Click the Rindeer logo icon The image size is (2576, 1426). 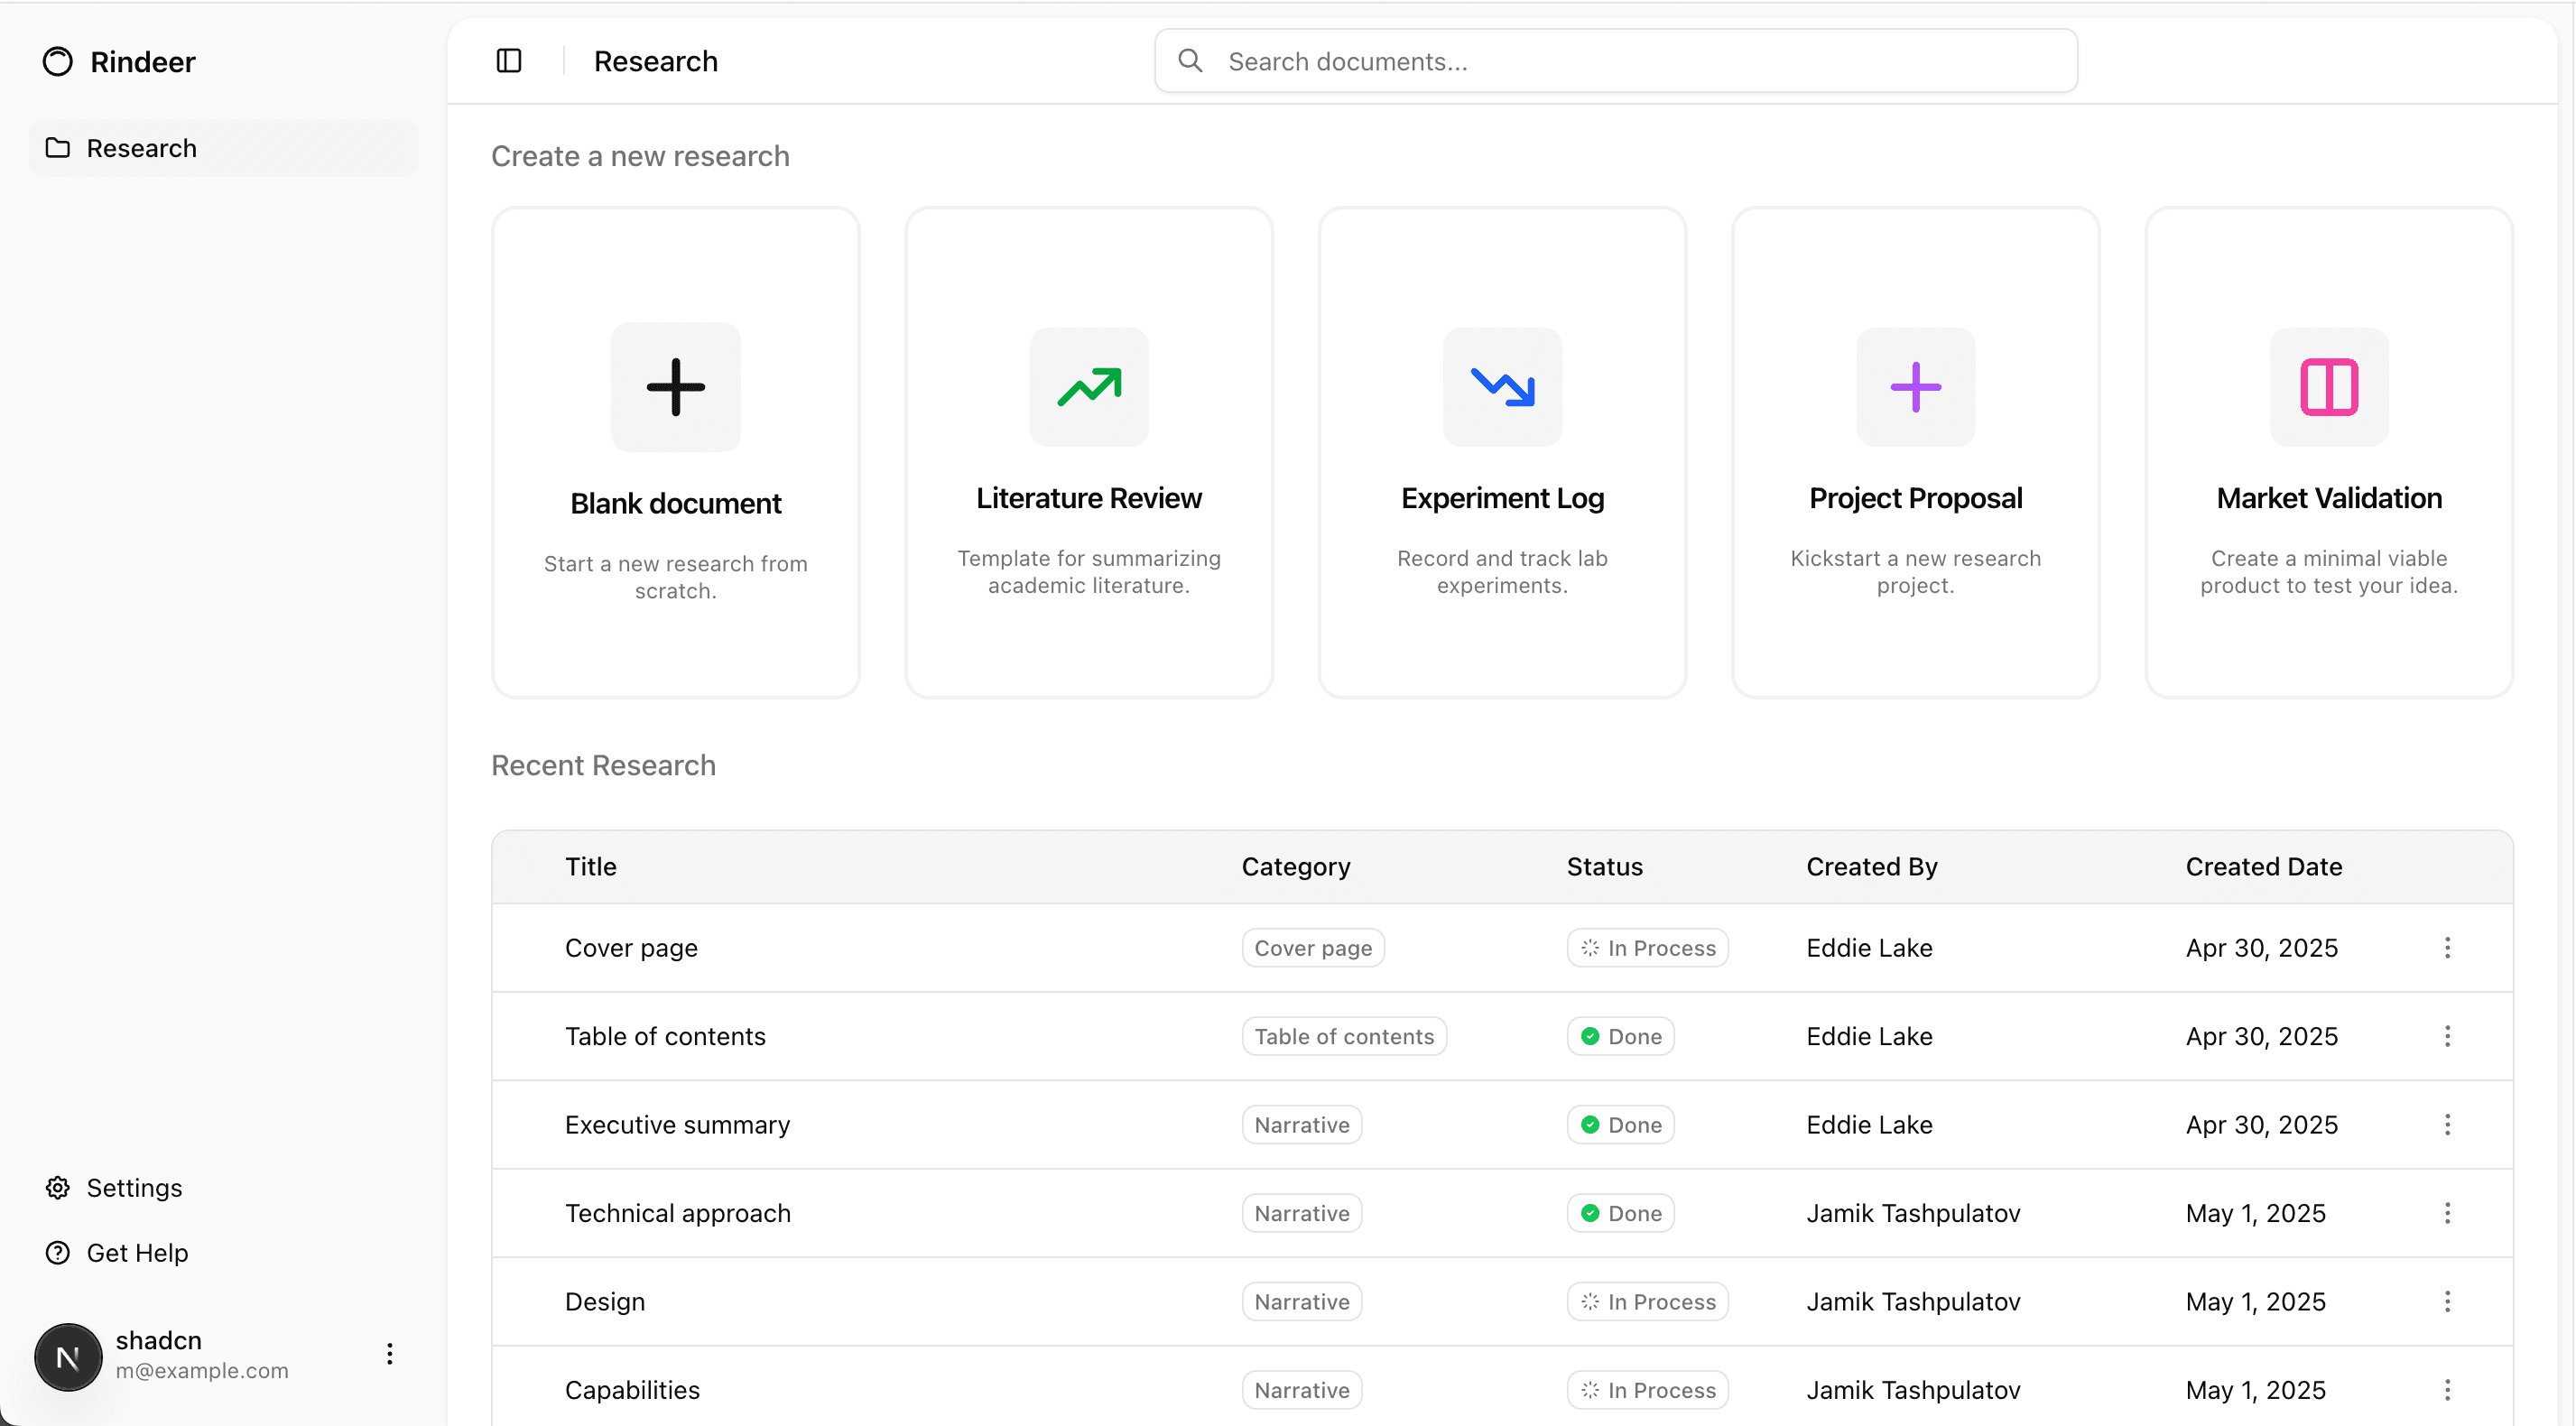pyautogui.click(x=58, y=62)
